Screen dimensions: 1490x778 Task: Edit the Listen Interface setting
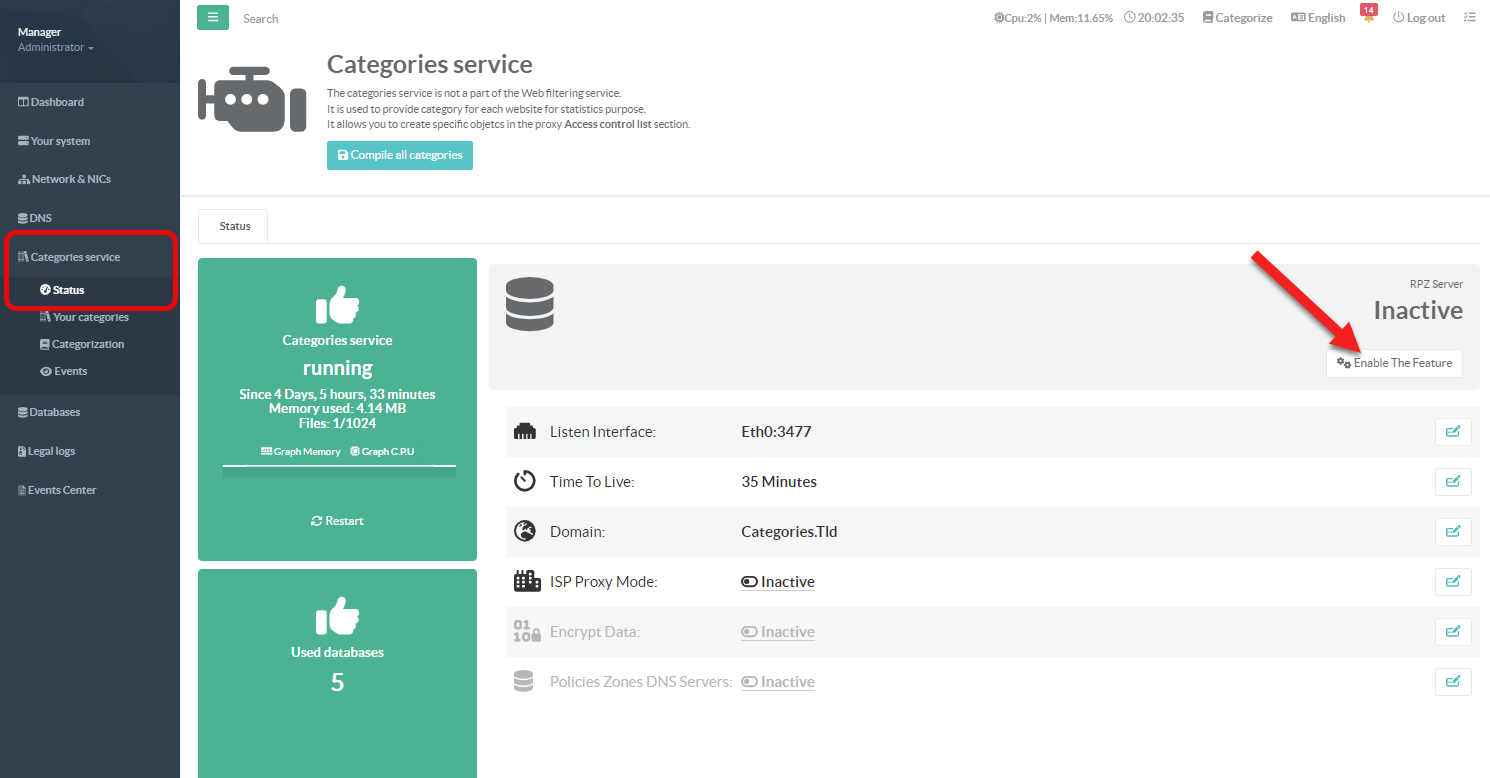(1453, 432)
